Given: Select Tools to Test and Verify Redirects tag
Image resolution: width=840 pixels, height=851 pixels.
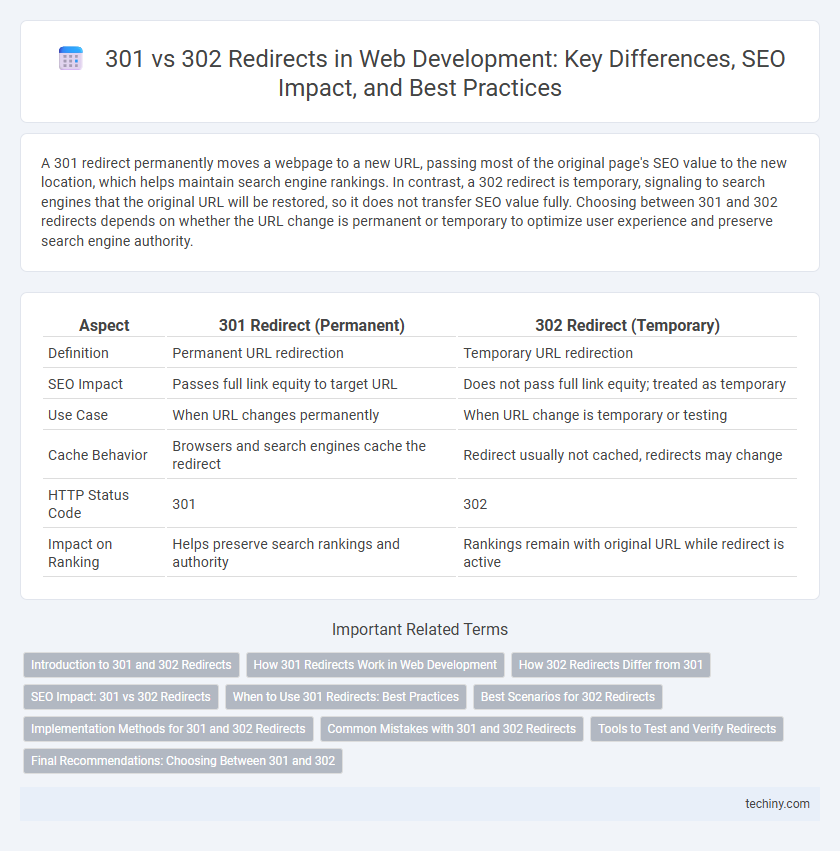Looking at the screenshot, I should tap(687, 729).
